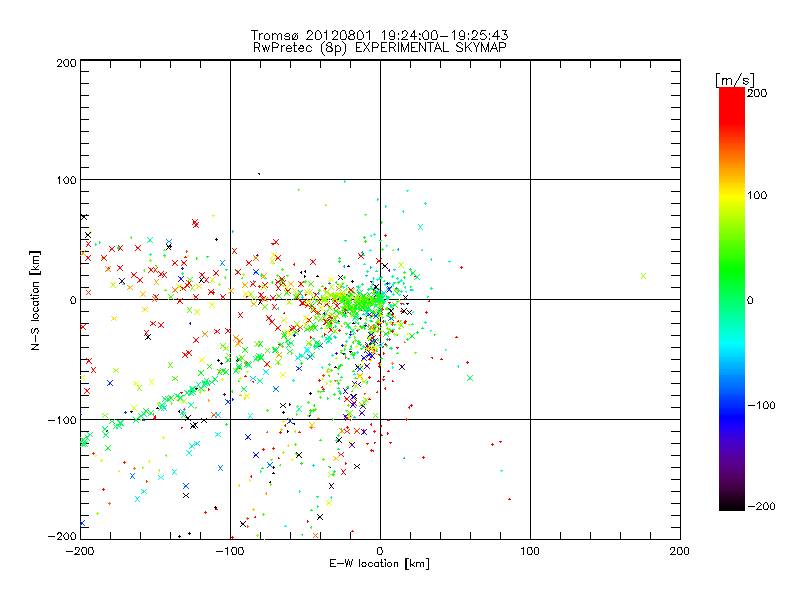Click the x-axis tick label '200'
Viewport: 800px width, 600px height.
pyautogui.click(x=680, y=551)
